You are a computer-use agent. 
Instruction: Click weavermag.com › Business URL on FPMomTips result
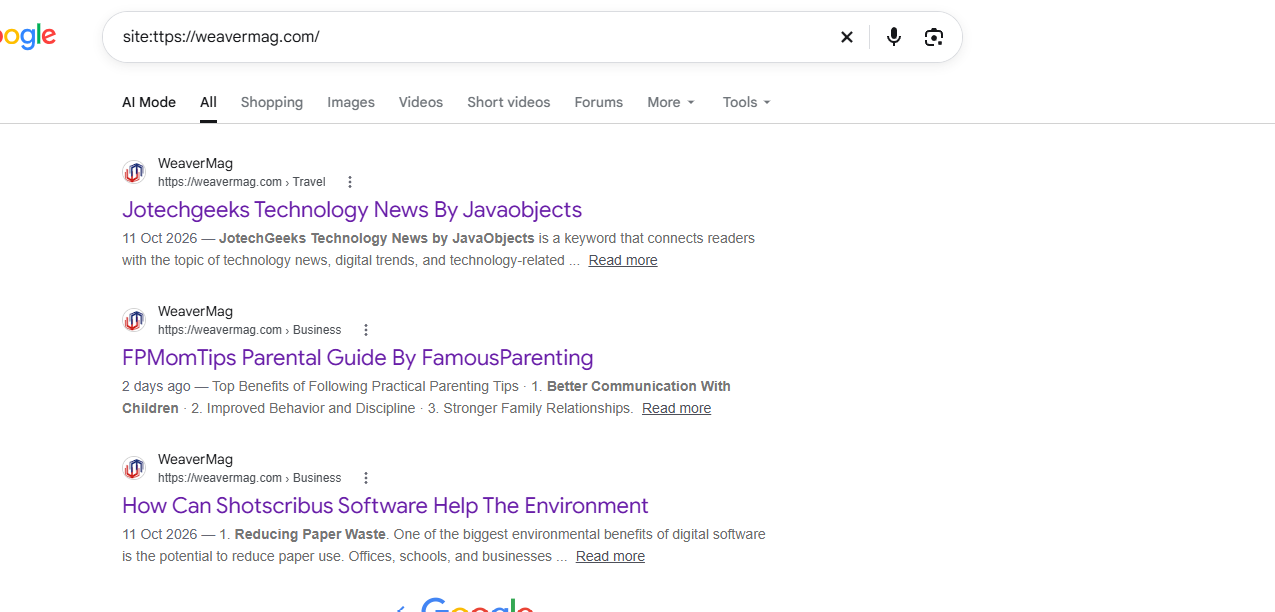[250, 330]
